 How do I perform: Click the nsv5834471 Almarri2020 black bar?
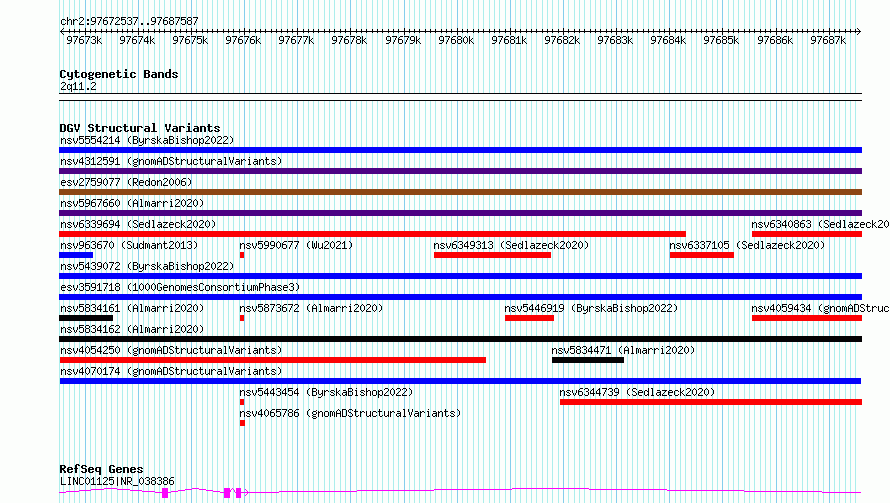click(x=588, y=360)
